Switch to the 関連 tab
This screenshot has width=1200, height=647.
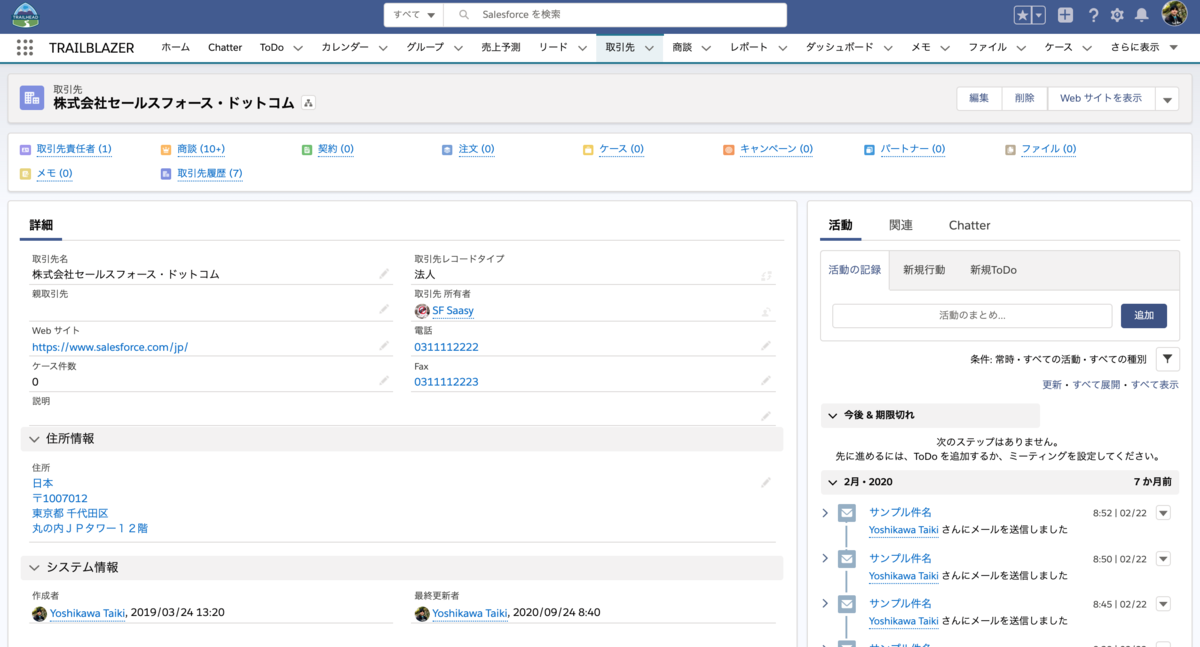click(899, 224)
